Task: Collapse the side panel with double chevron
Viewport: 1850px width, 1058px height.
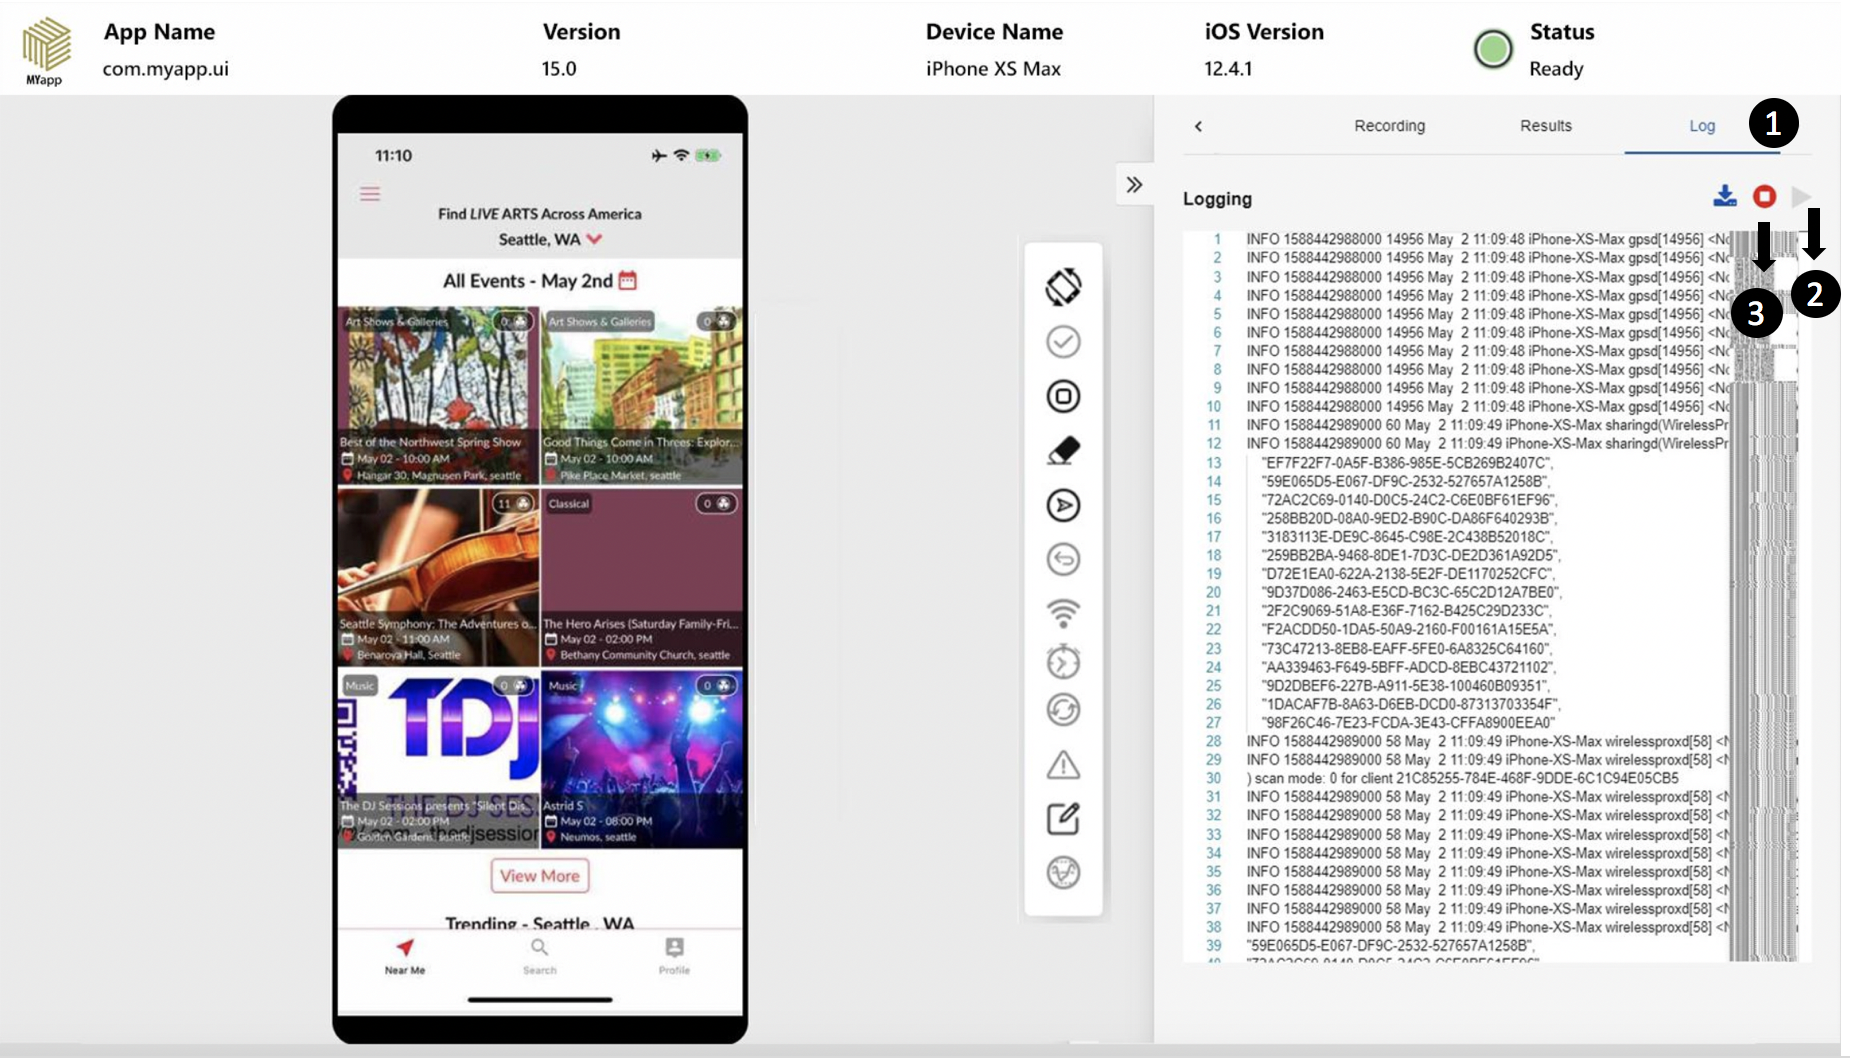Action: tap(1134, 185)
